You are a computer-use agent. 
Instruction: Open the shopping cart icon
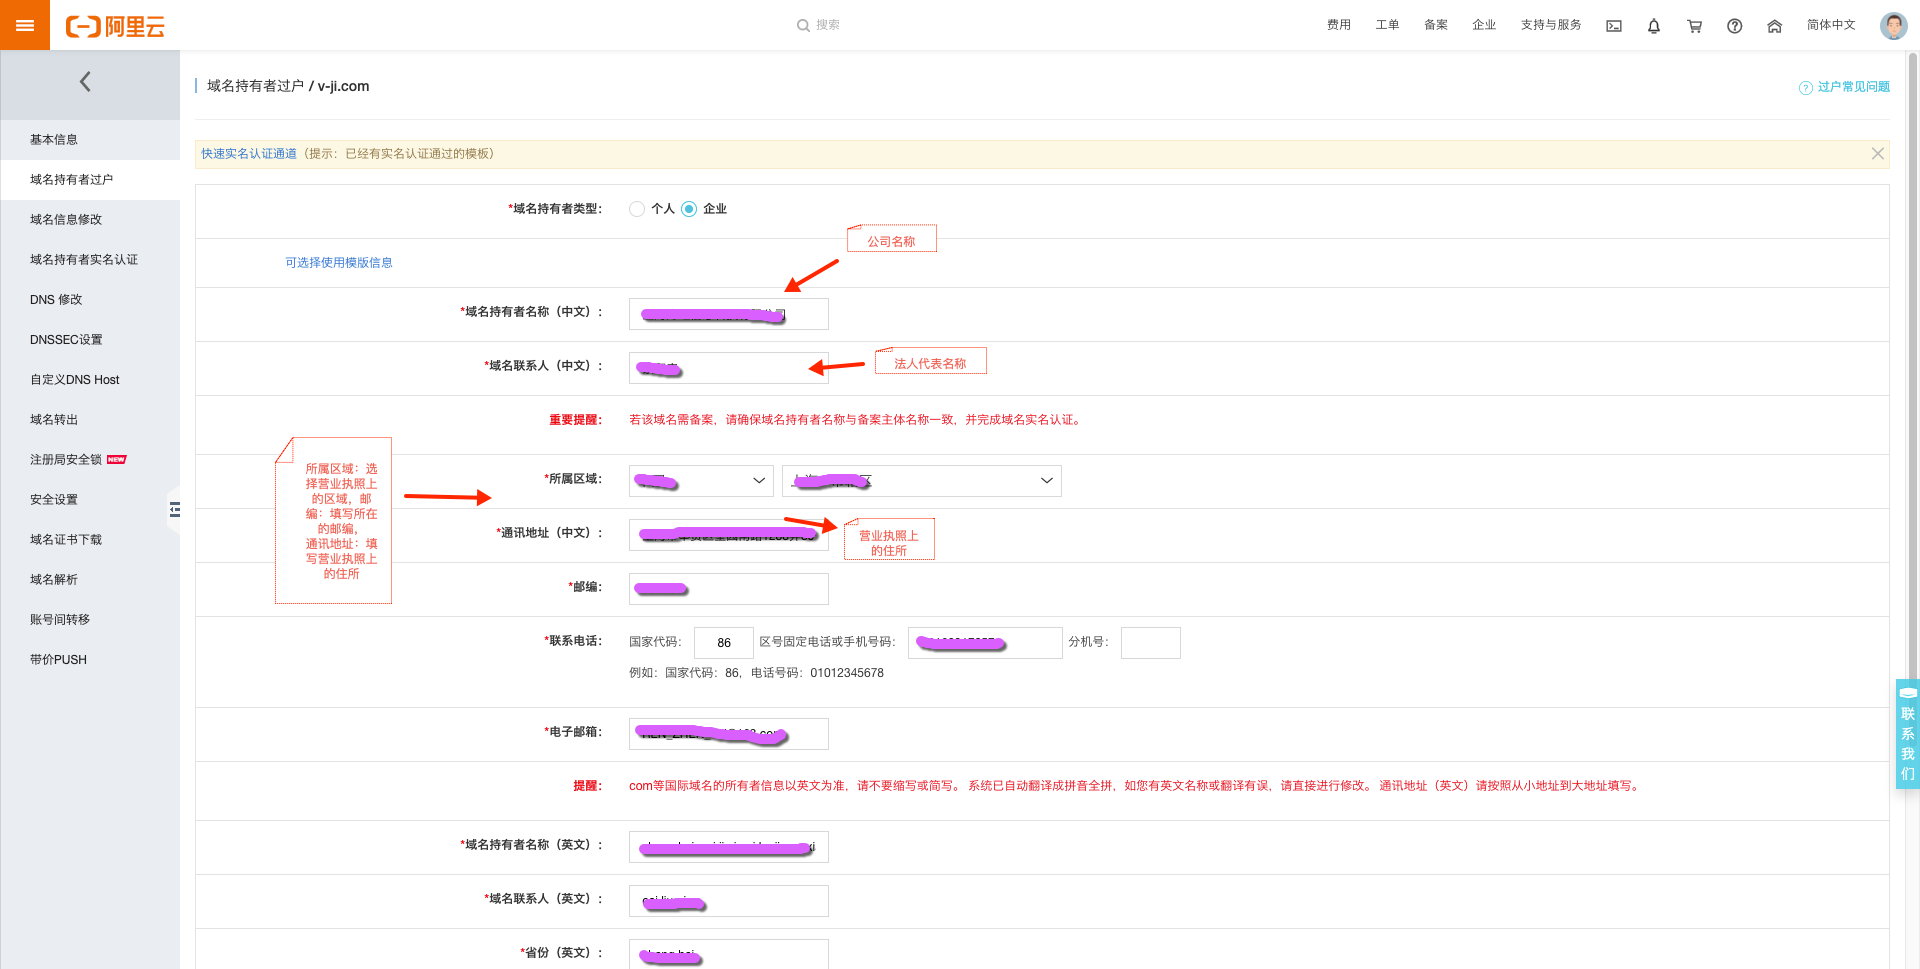tap(1694, 26)
